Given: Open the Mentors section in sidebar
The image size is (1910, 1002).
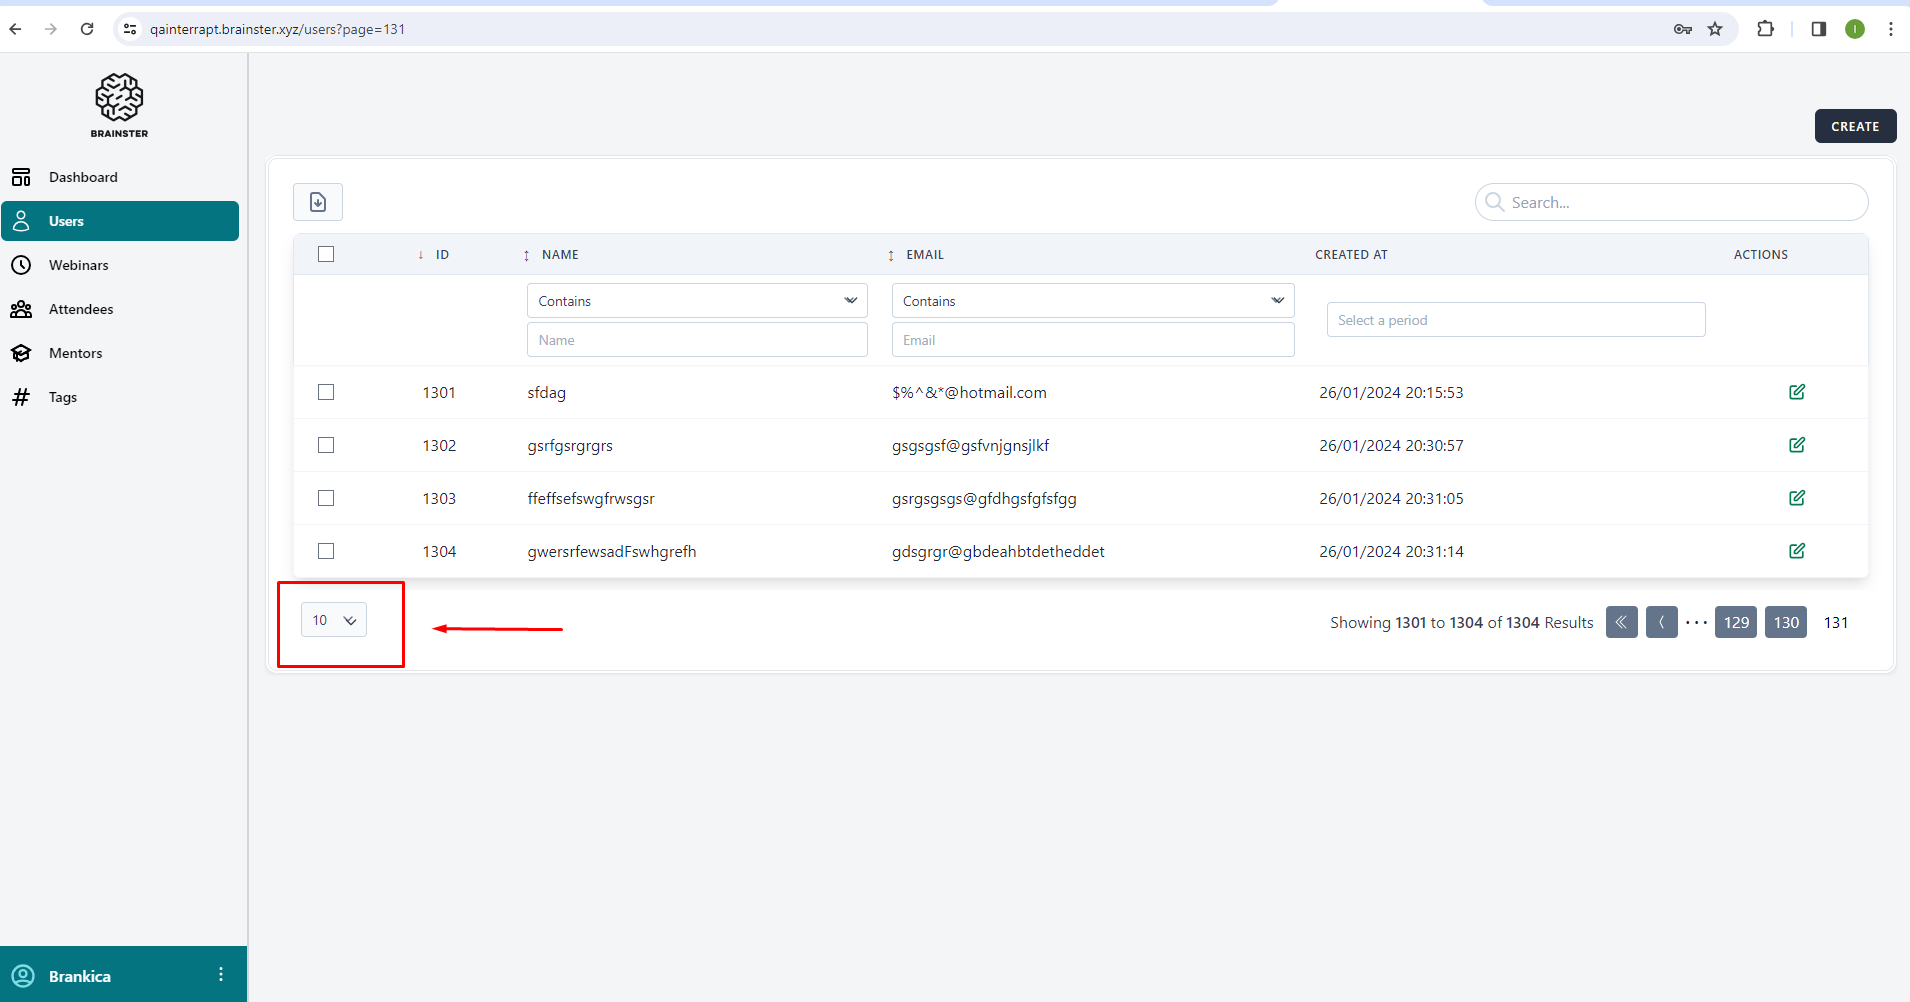Looking at the screenshot, I should [75, 353].
